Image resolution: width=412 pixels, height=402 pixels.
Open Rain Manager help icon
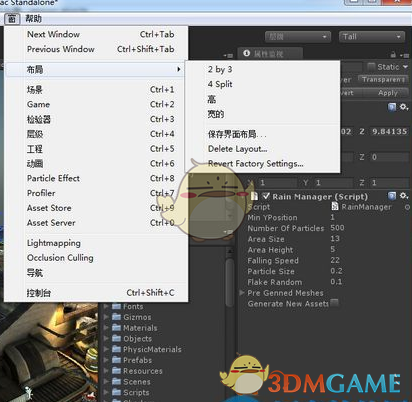(392, 196)
